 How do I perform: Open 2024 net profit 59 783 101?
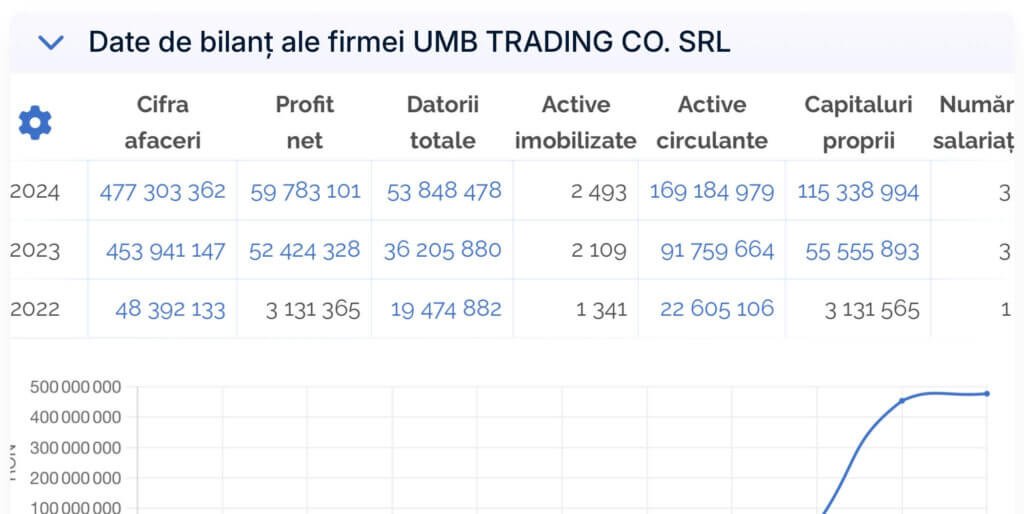coord(305,190)
